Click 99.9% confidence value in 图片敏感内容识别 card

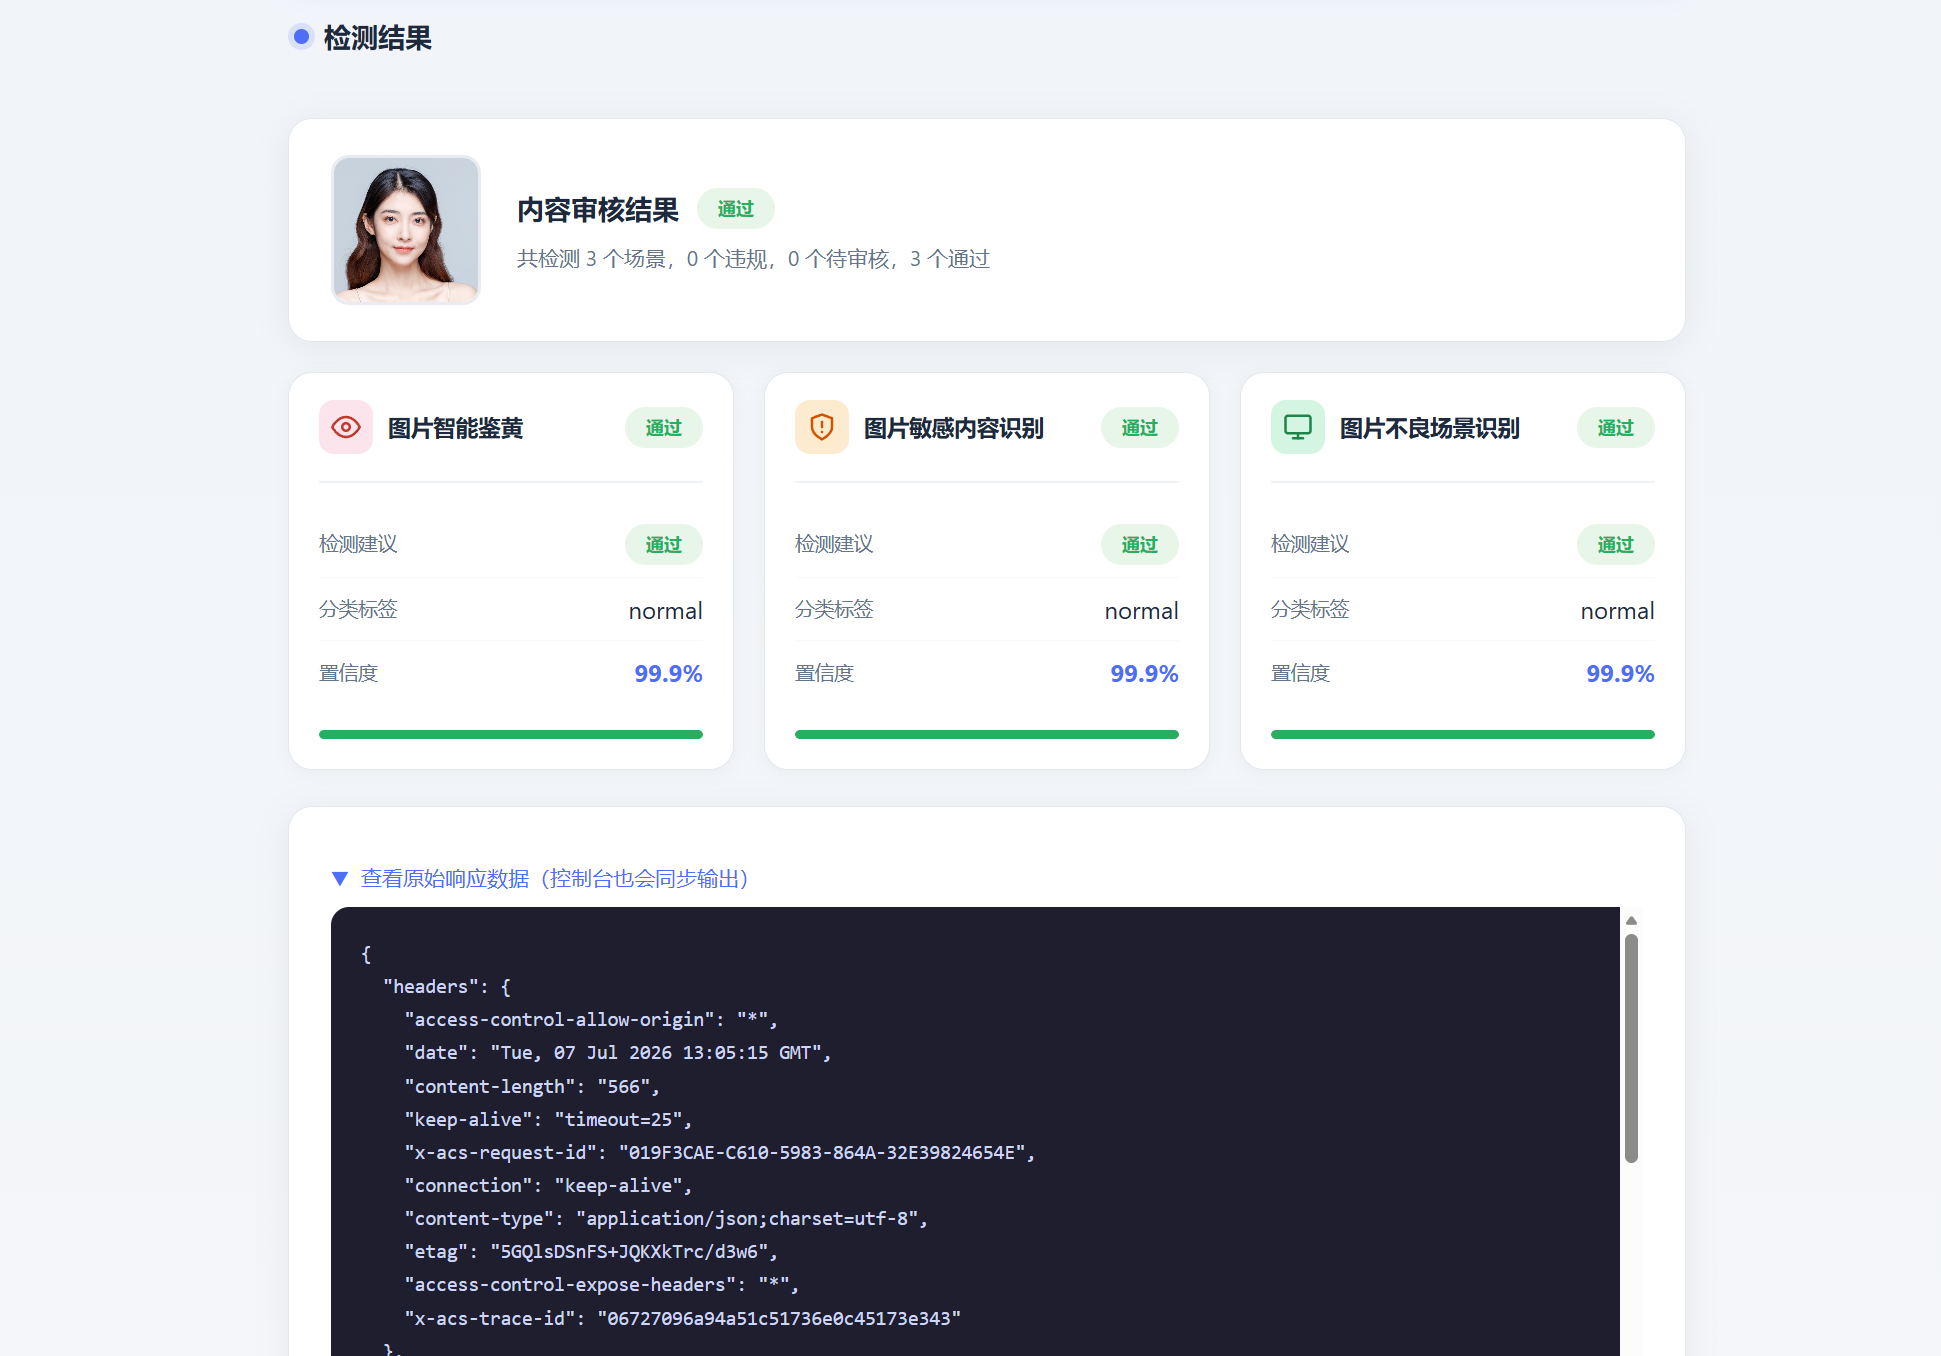coord(1145,674)
